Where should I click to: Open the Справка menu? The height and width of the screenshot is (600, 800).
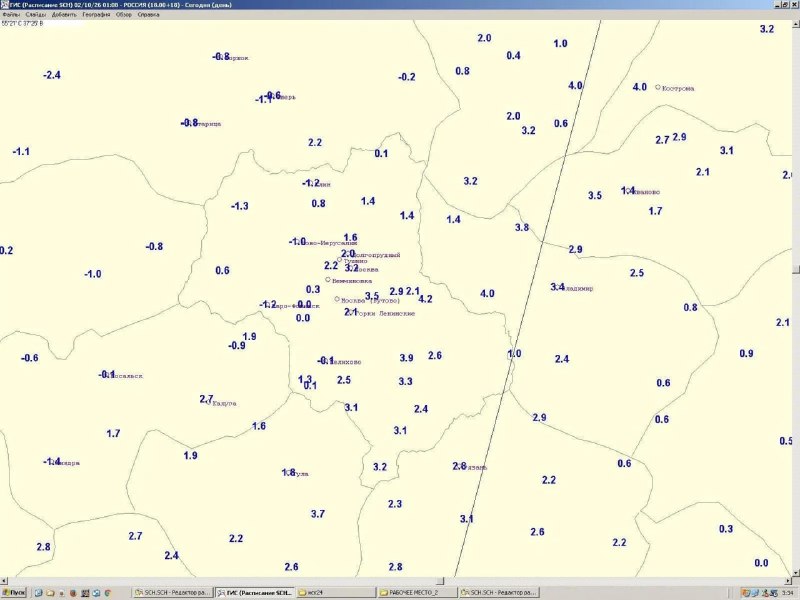pyautogui.click(x=148, y=15)
